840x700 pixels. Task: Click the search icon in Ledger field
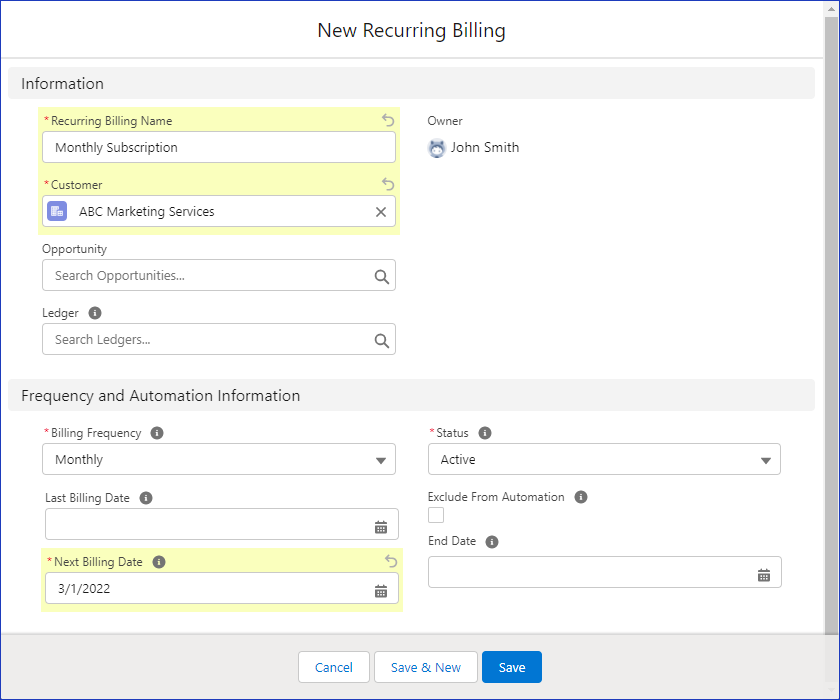coord(381,340)
